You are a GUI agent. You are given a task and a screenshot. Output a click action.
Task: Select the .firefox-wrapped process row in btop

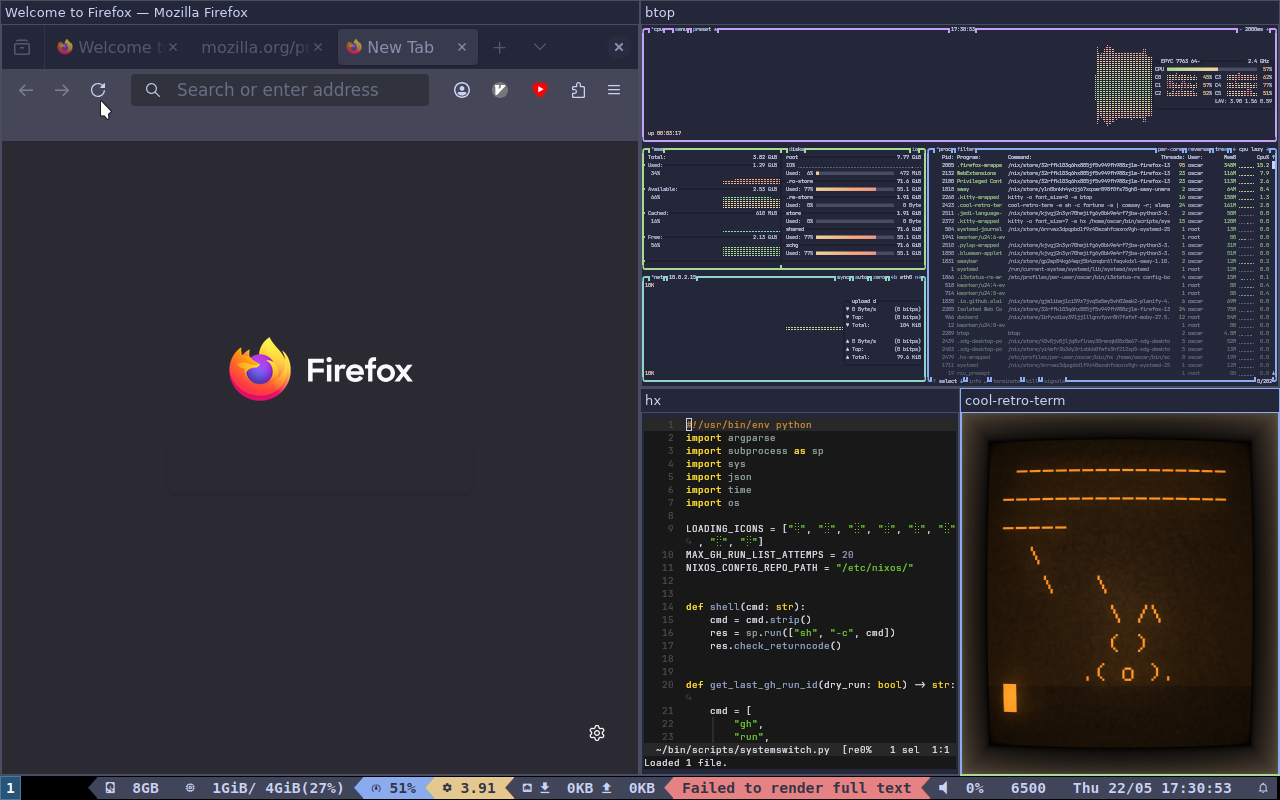click(1105, 165)
